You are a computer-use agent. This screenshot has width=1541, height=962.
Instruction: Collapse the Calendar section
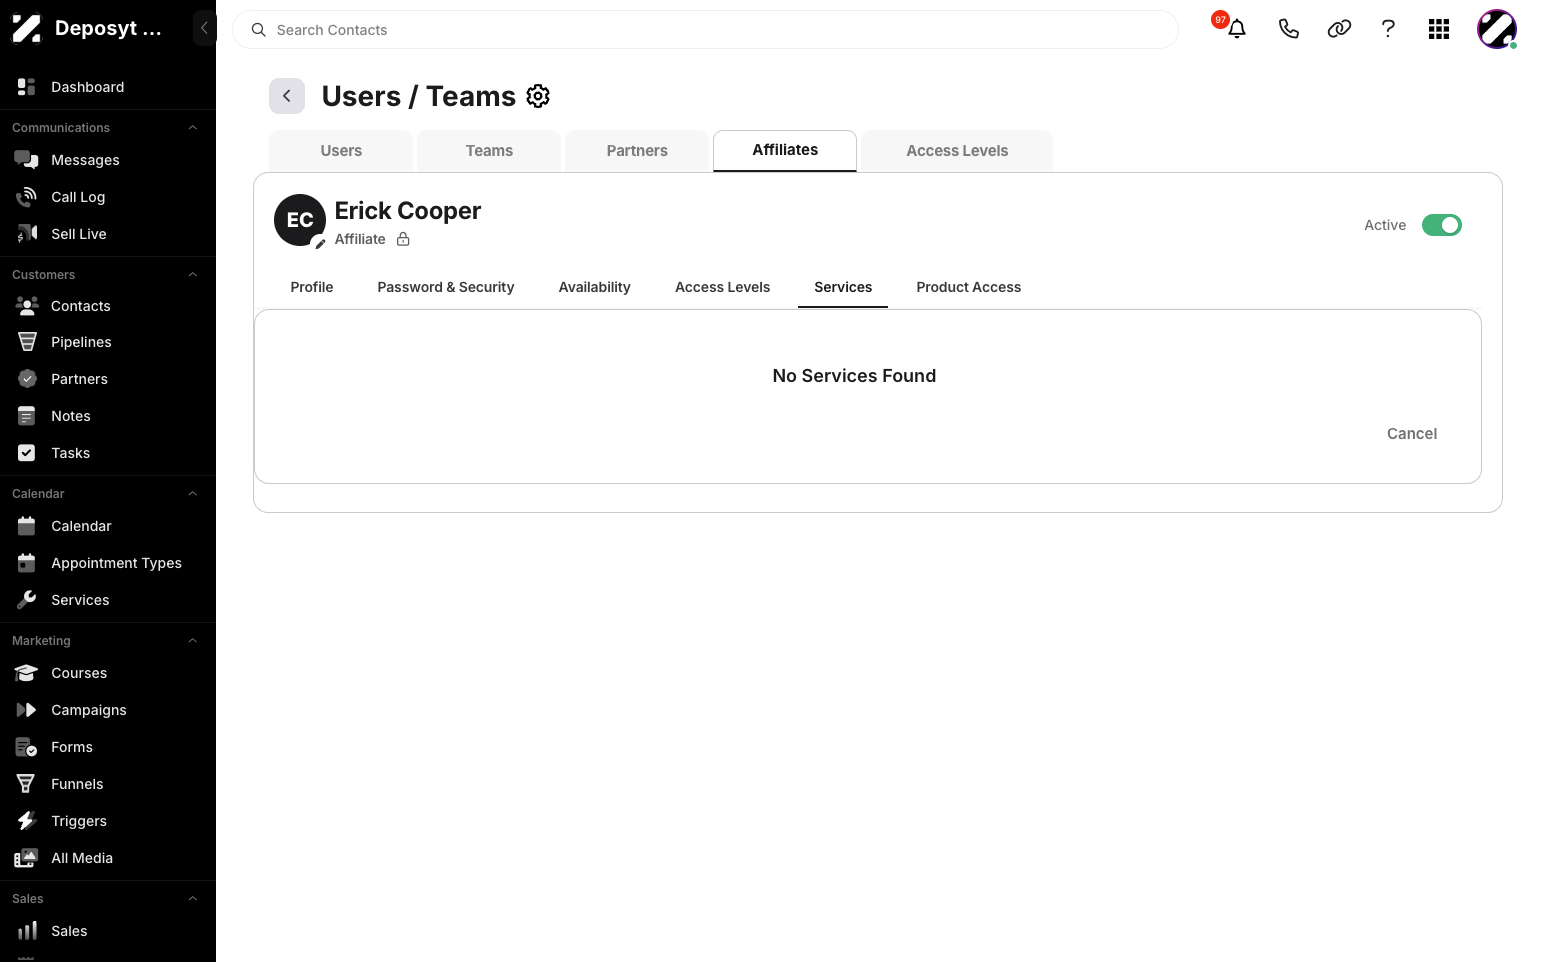tap(193, 494)
